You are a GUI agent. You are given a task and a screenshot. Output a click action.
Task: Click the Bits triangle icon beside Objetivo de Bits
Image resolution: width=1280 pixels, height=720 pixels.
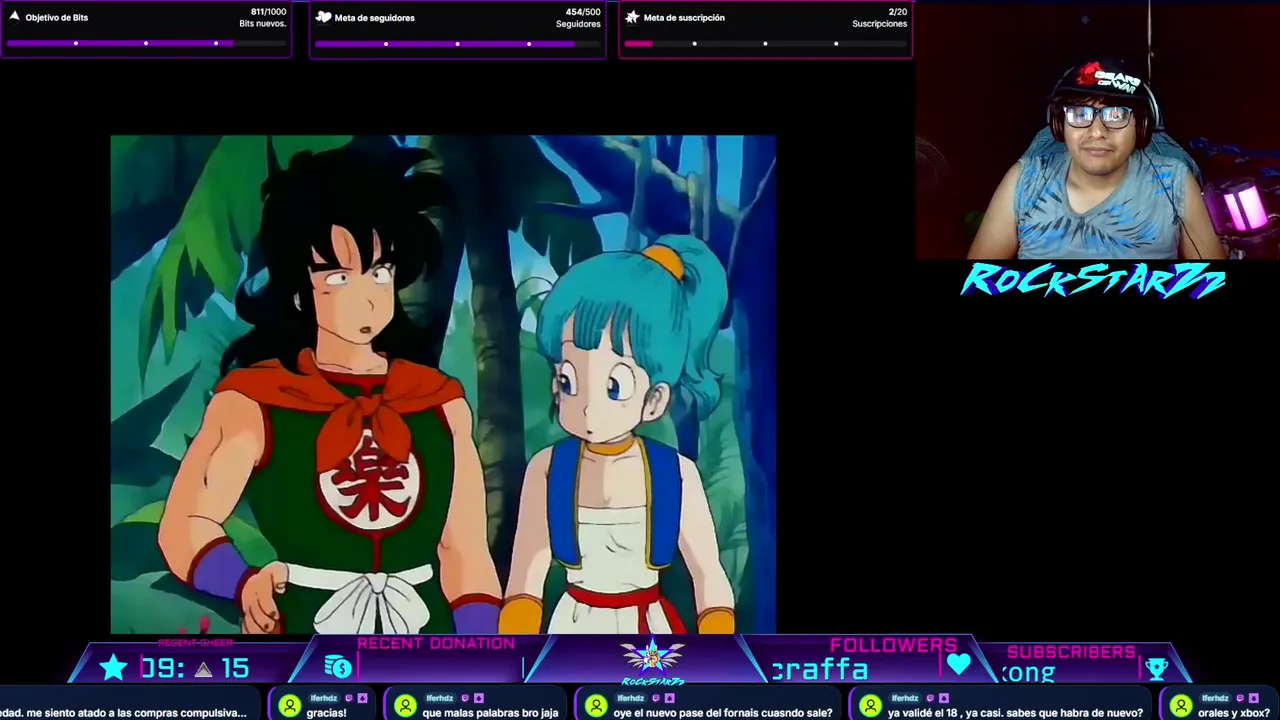click(14, 17)
